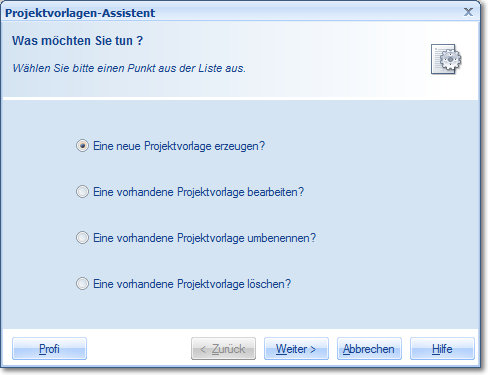Click label text 'Eine vorhandene Projektvorlage umbenennen?'
Image resolution: width=488 pixels, height=375 pixels.
click(204, 238)
